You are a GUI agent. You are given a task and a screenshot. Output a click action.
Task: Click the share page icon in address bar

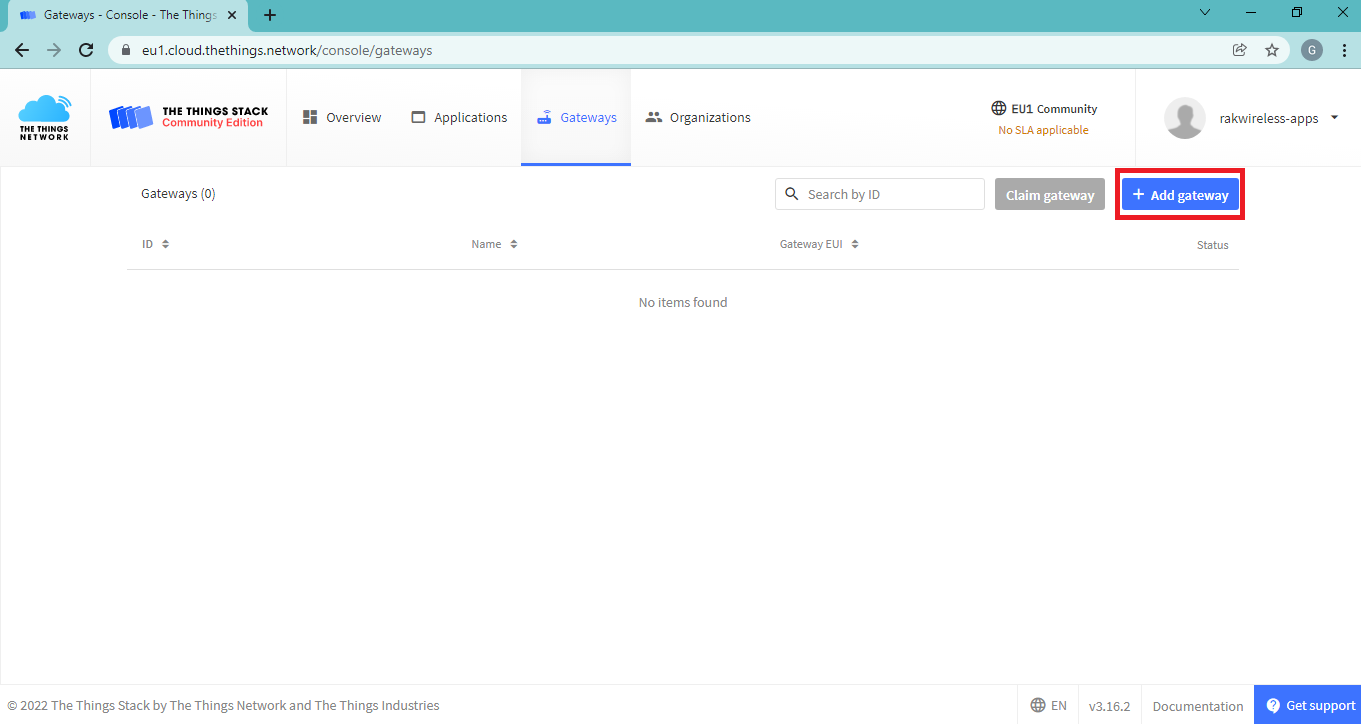(1239, 50)
